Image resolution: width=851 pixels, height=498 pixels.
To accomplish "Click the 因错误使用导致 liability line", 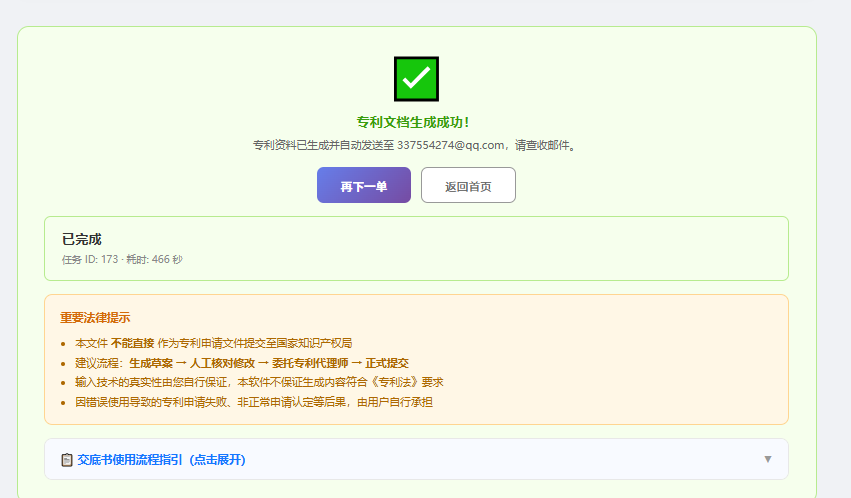I will pyautogui.click(x=253, y=402).
